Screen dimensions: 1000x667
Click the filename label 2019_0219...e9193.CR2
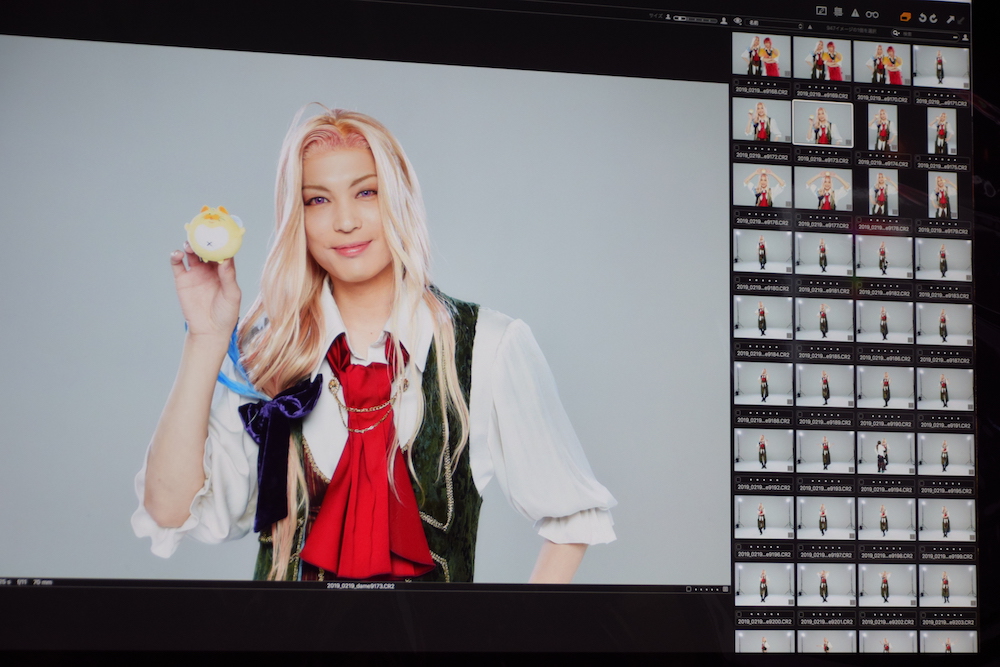coord(825,488)
